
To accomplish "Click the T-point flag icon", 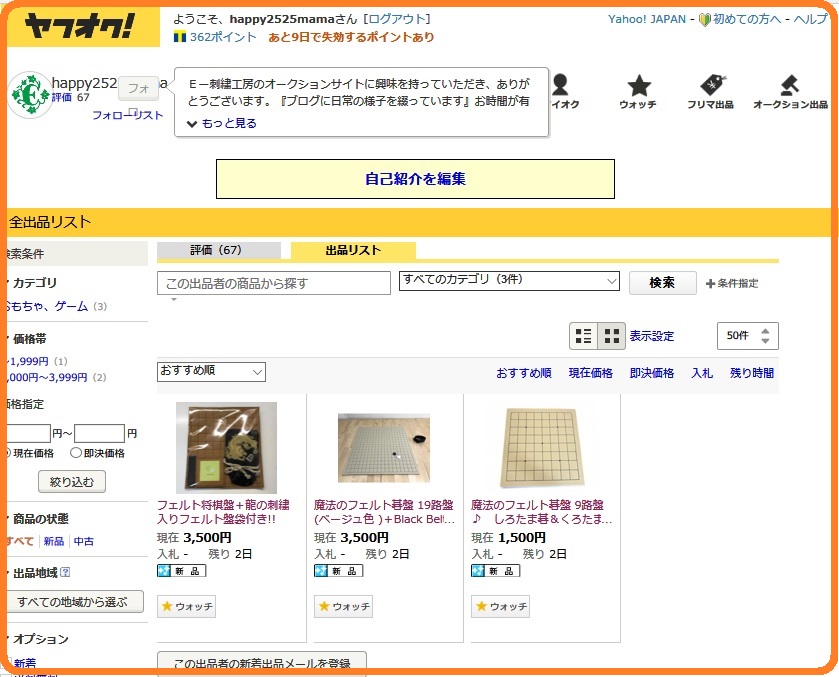I will (x=180, y=37).
